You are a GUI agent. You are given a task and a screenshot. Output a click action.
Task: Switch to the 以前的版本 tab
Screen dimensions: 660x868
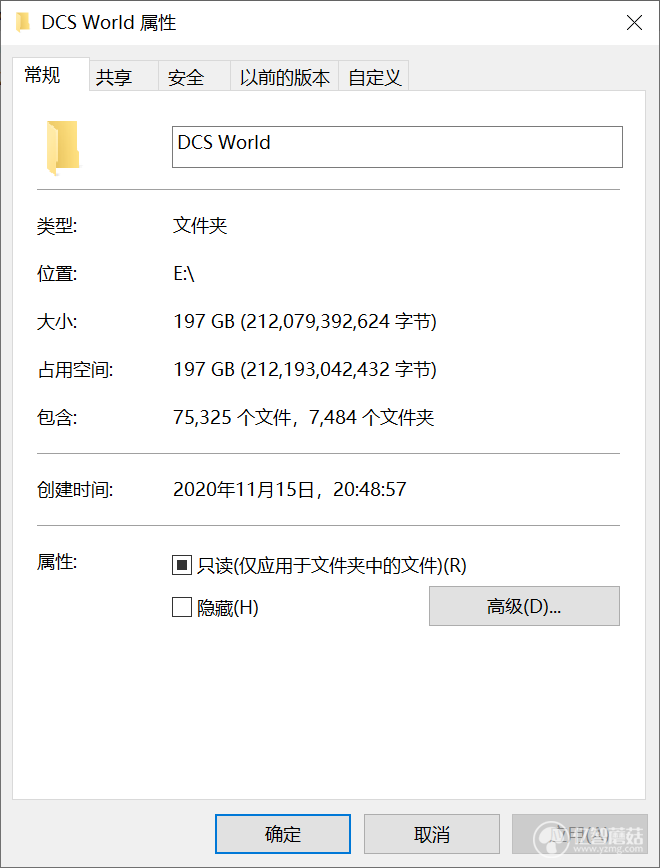point(285,76)
